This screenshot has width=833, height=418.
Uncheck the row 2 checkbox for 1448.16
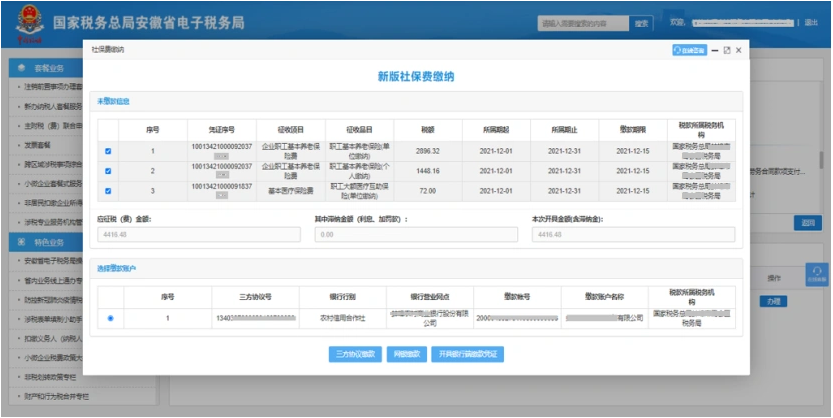(x=108, y=171)
